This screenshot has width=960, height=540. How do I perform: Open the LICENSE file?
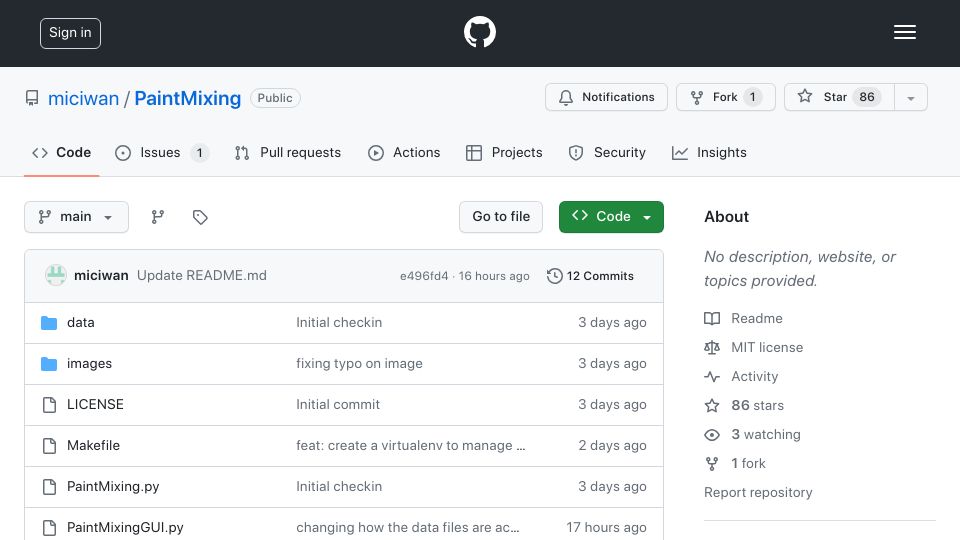click(x=96, y=405)
